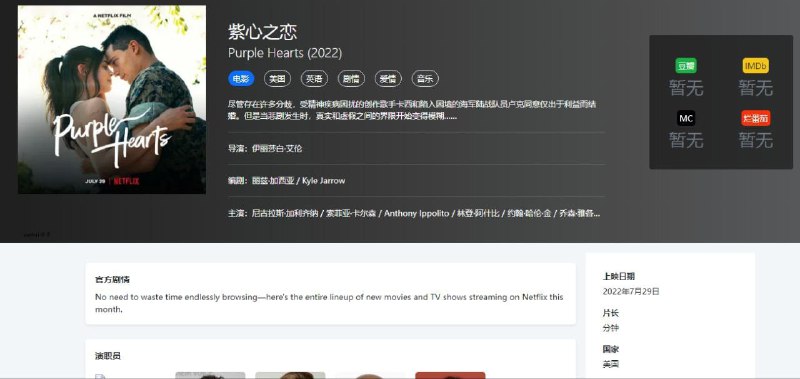Open actor 尼古拉斯·加利齐纳 link
The image size is (800, 379).
(x=285, y=213)
